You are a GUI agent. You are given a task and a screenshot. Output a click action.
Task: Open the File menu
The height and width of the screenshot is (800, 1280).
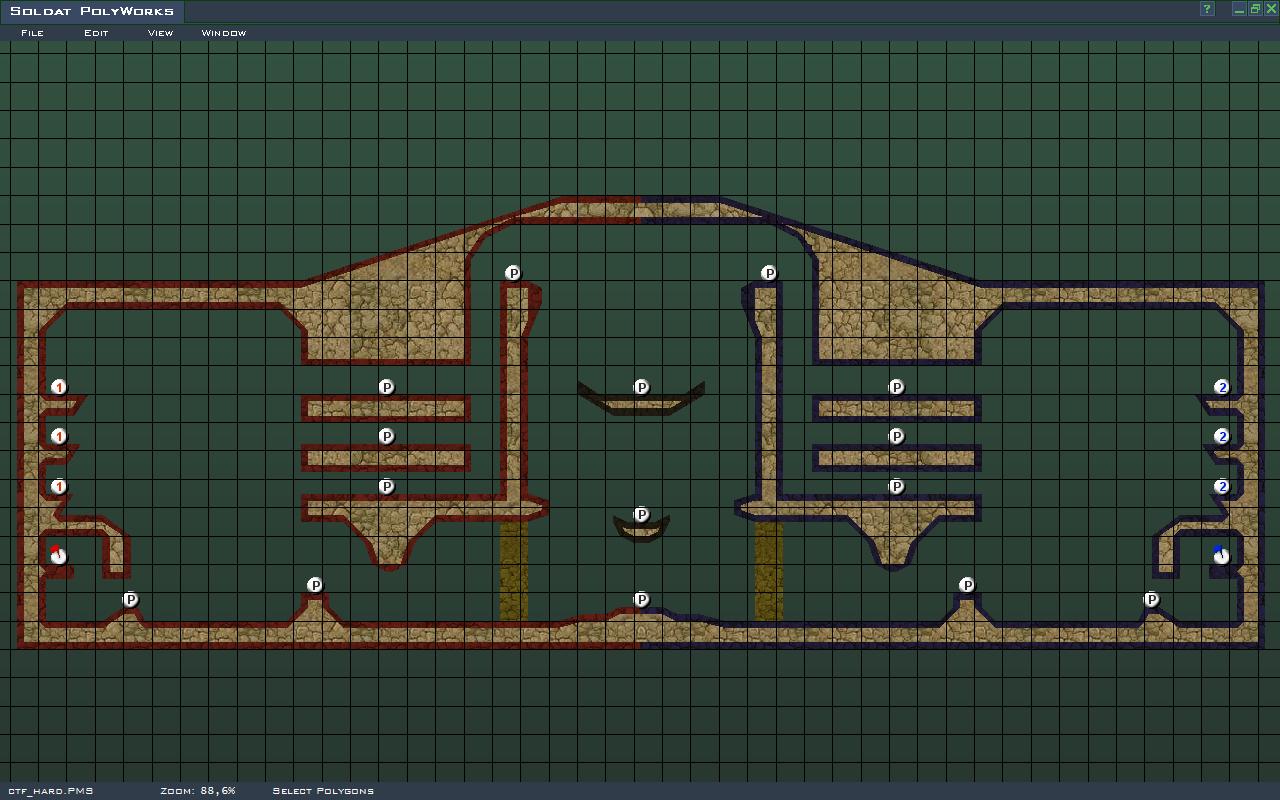tap(32, 33)
